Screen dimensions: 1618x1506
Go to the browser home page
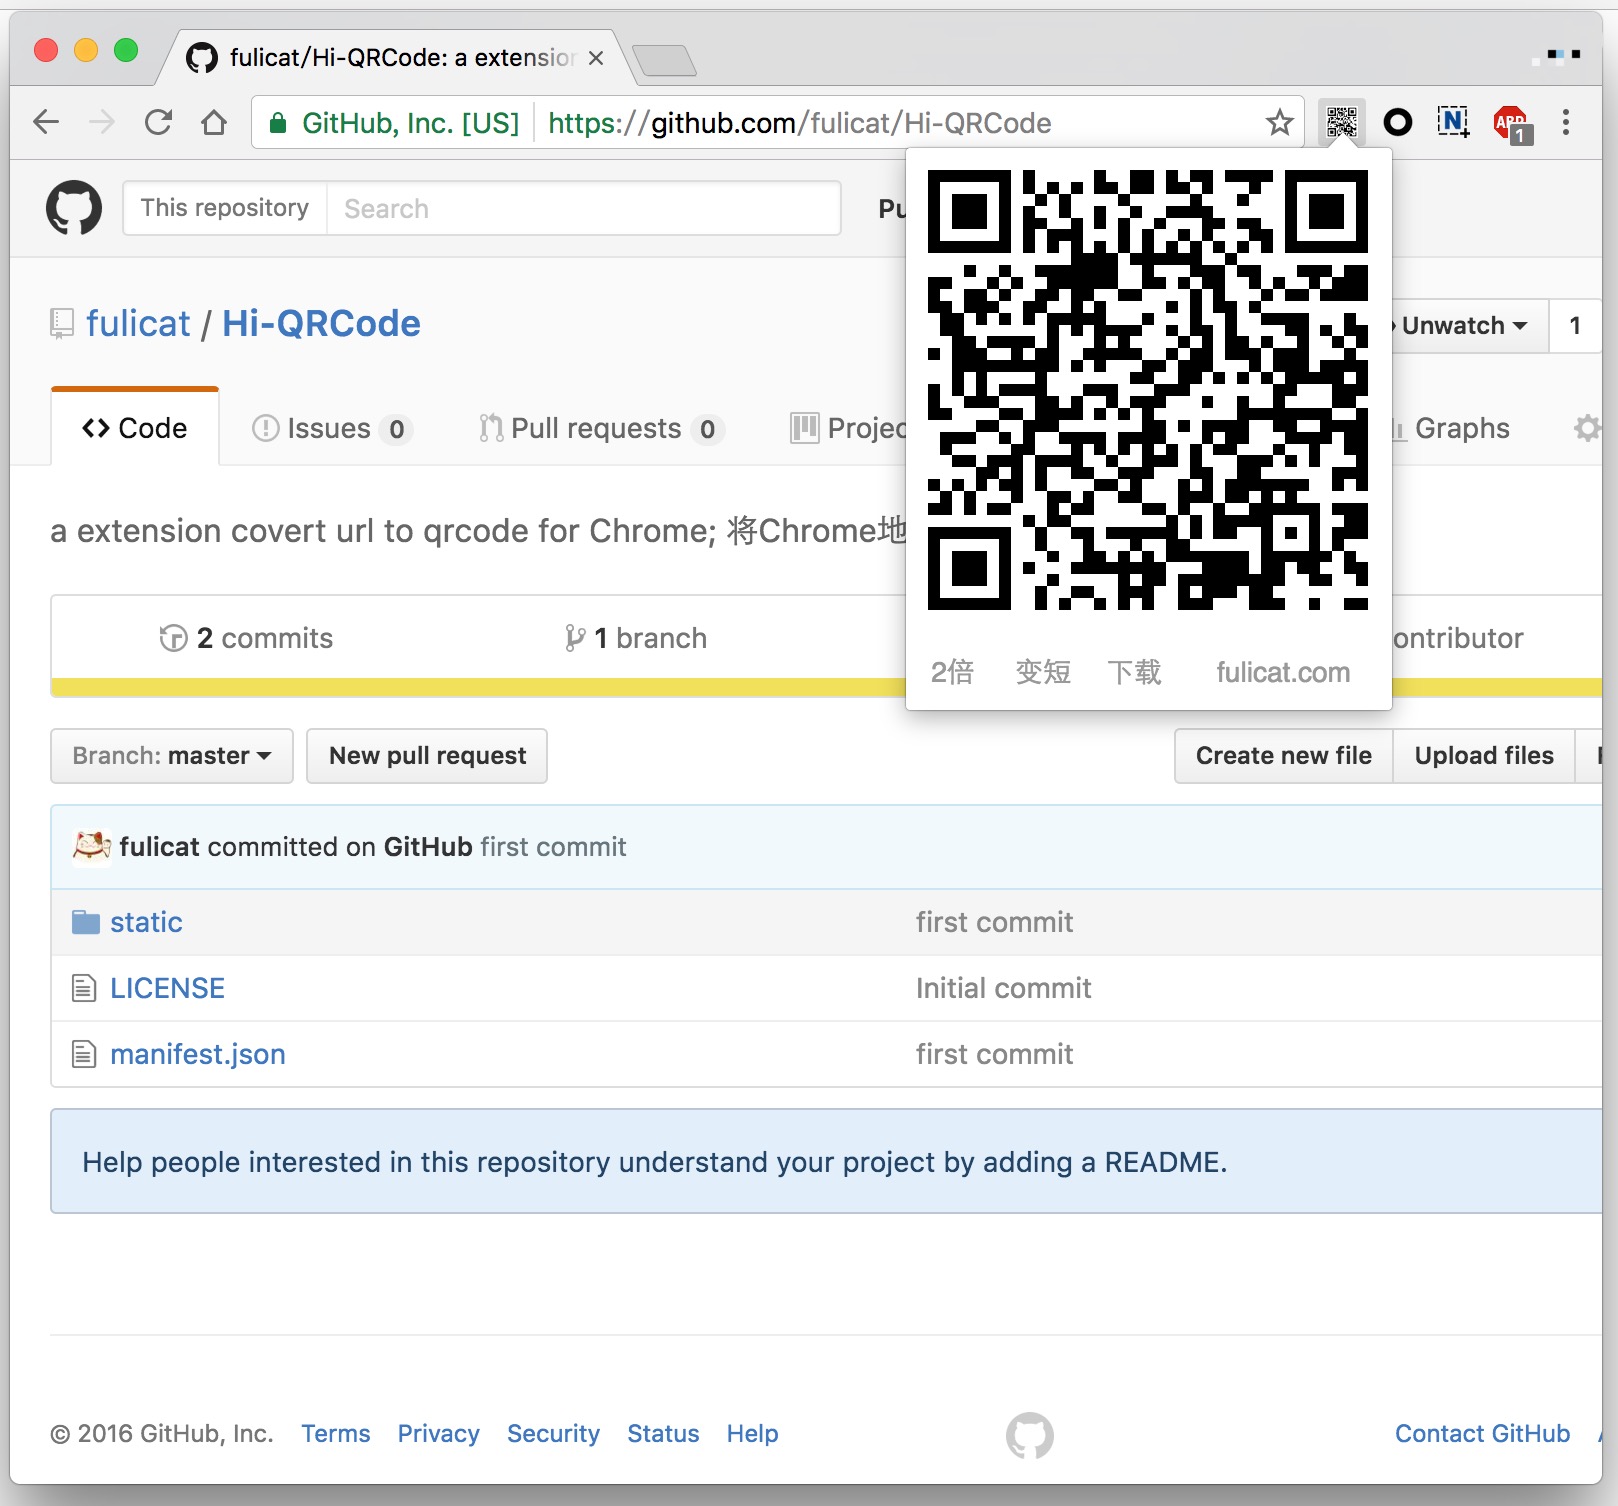tap(214, 122)
